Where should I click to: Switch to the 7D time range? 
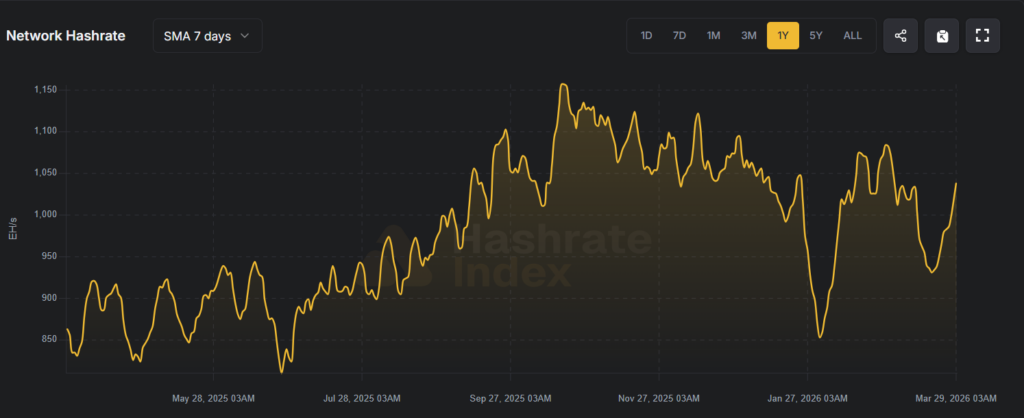pos(679,36)
